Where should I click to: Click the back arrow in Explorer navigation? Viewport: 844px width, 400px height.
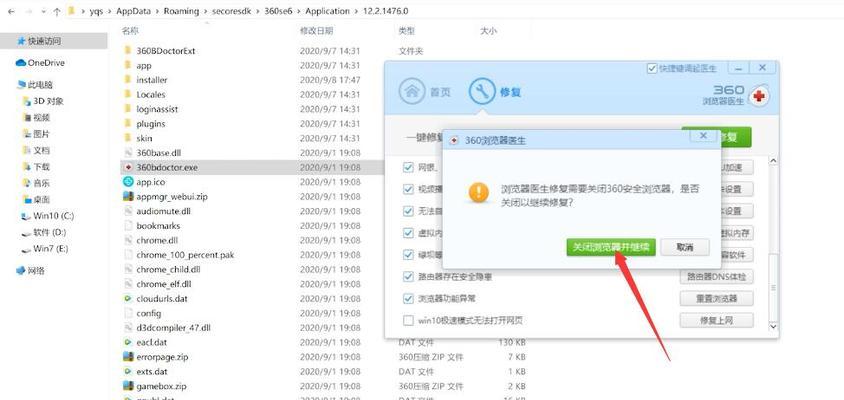pyautogui.click(x=10, y=11)
